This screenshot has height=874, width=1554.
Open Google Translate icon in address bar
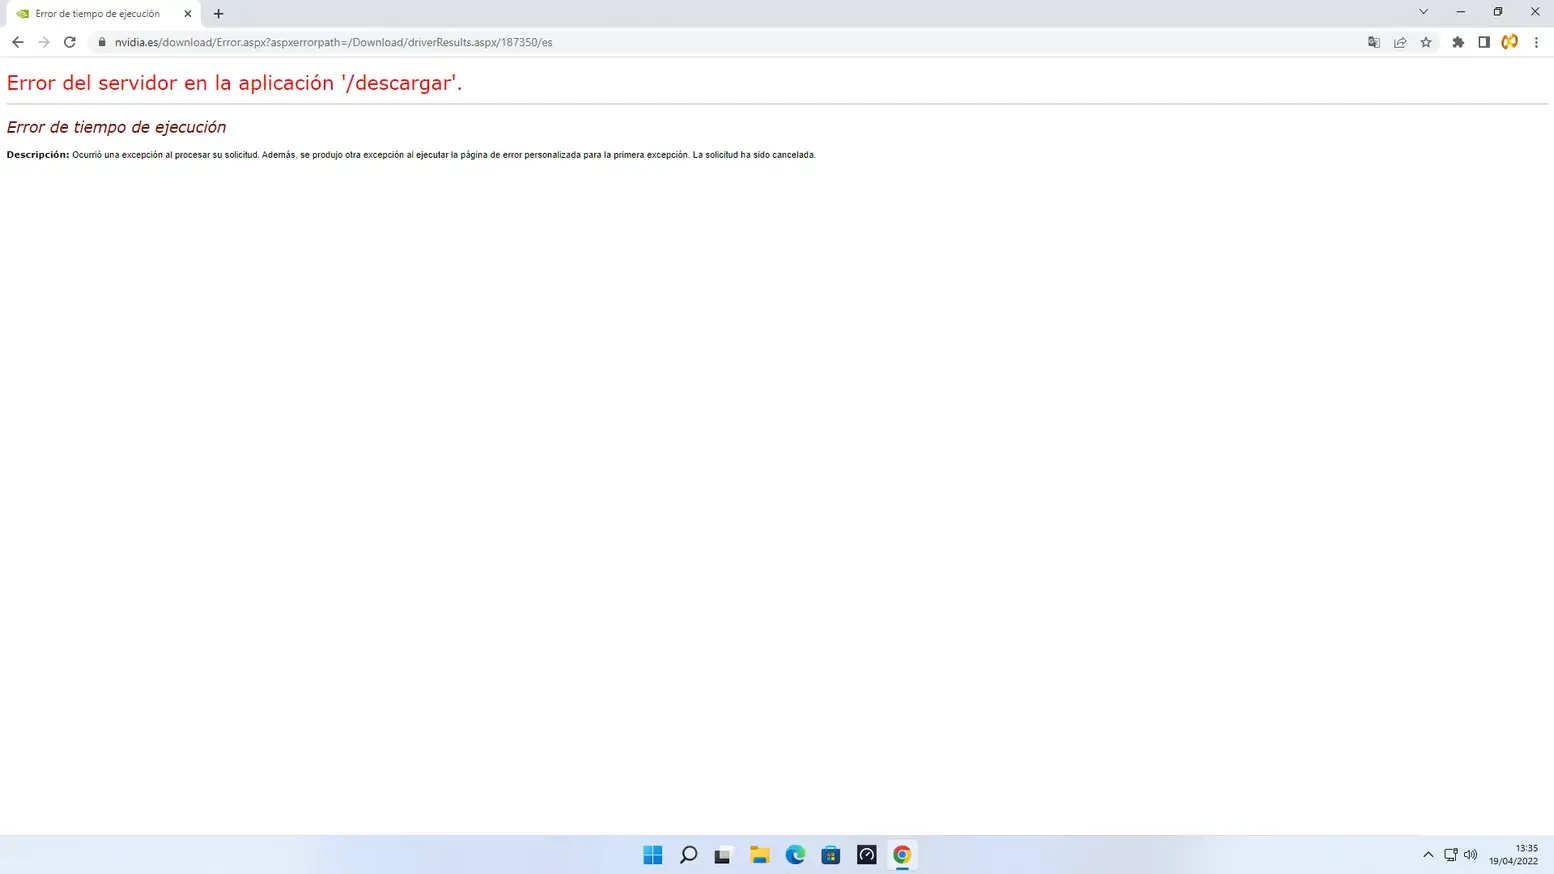pos(1374,42)
